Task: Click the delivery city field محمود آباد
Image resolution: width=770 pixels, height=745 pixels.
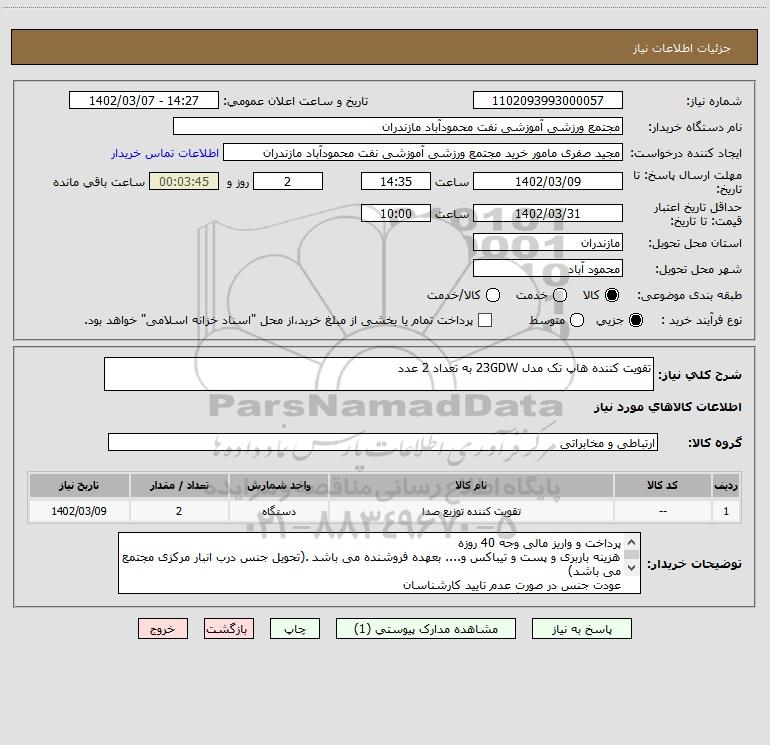Action: (x=548, y=269)
